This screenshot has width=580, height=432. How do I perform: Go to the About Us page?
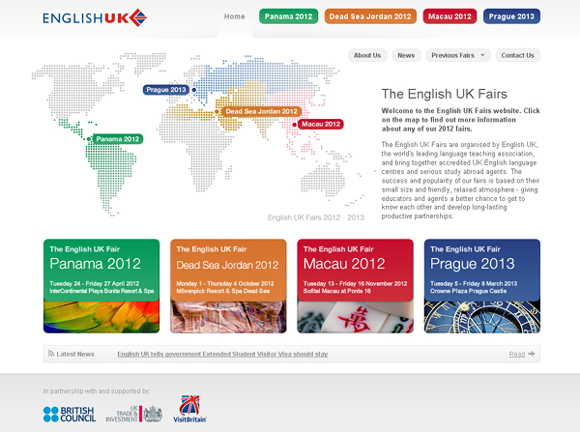[x=367, y=55]
